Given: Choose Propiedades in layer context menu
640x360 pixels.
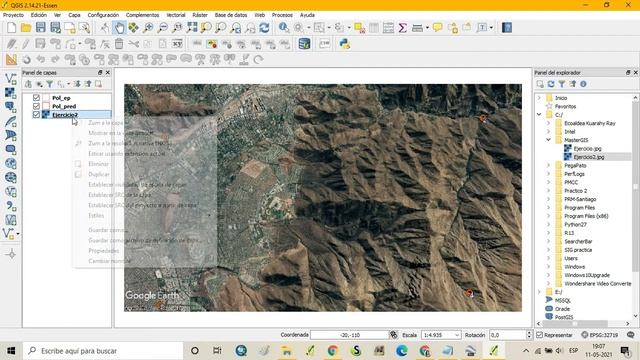Looking at the screenshot, I should click(x=104, y=251).
